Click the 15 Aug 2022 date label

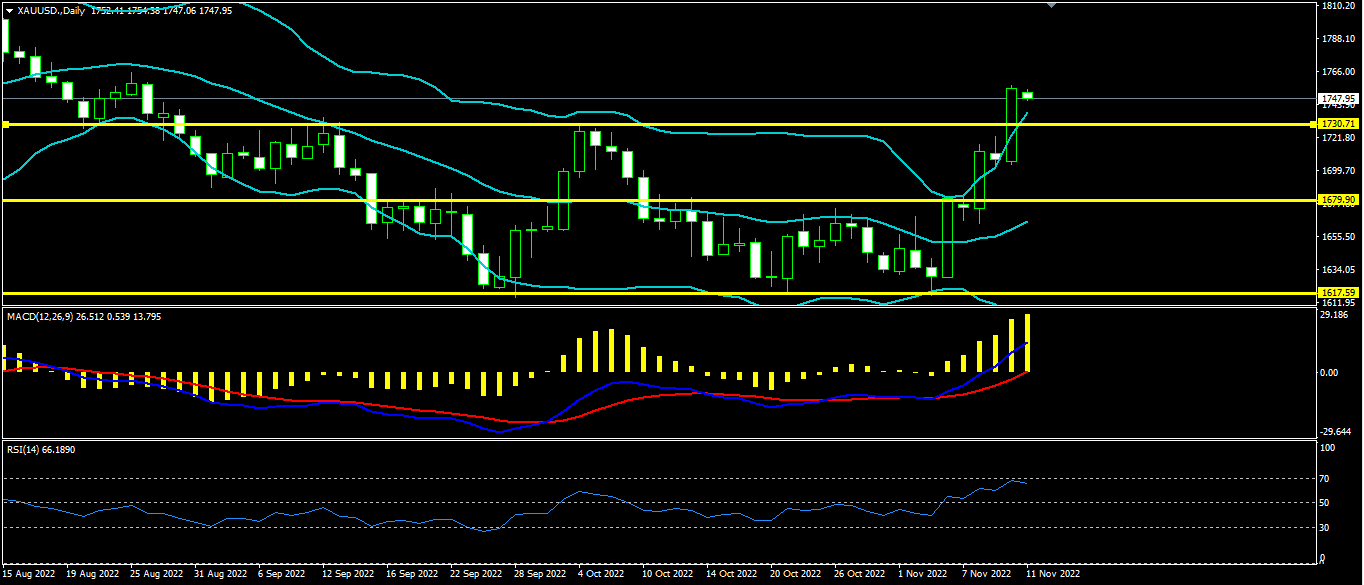click(x=29, y=575)
